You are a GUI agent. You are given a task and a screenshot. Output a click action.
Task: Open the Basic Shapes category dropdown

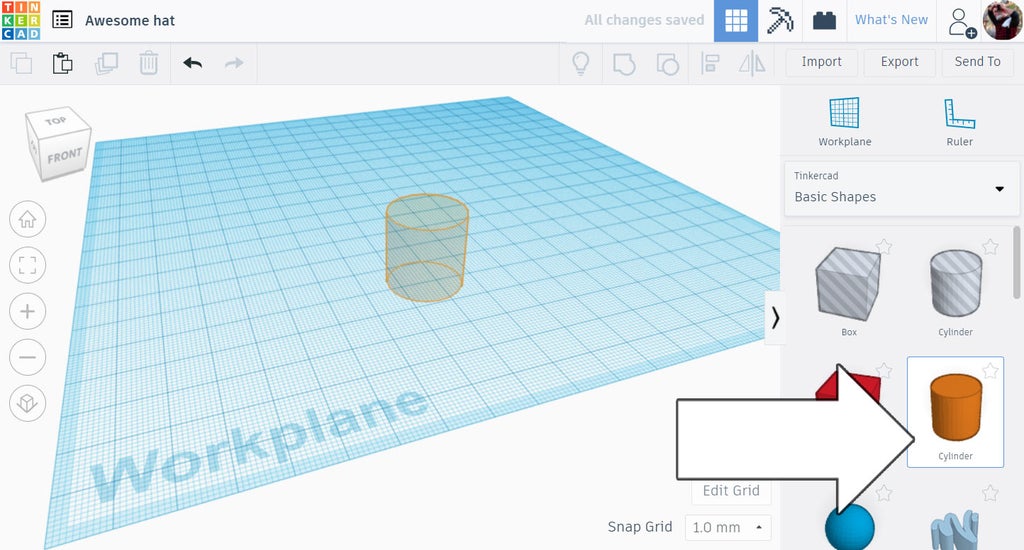pyautogui.click(x=901, y=188)
